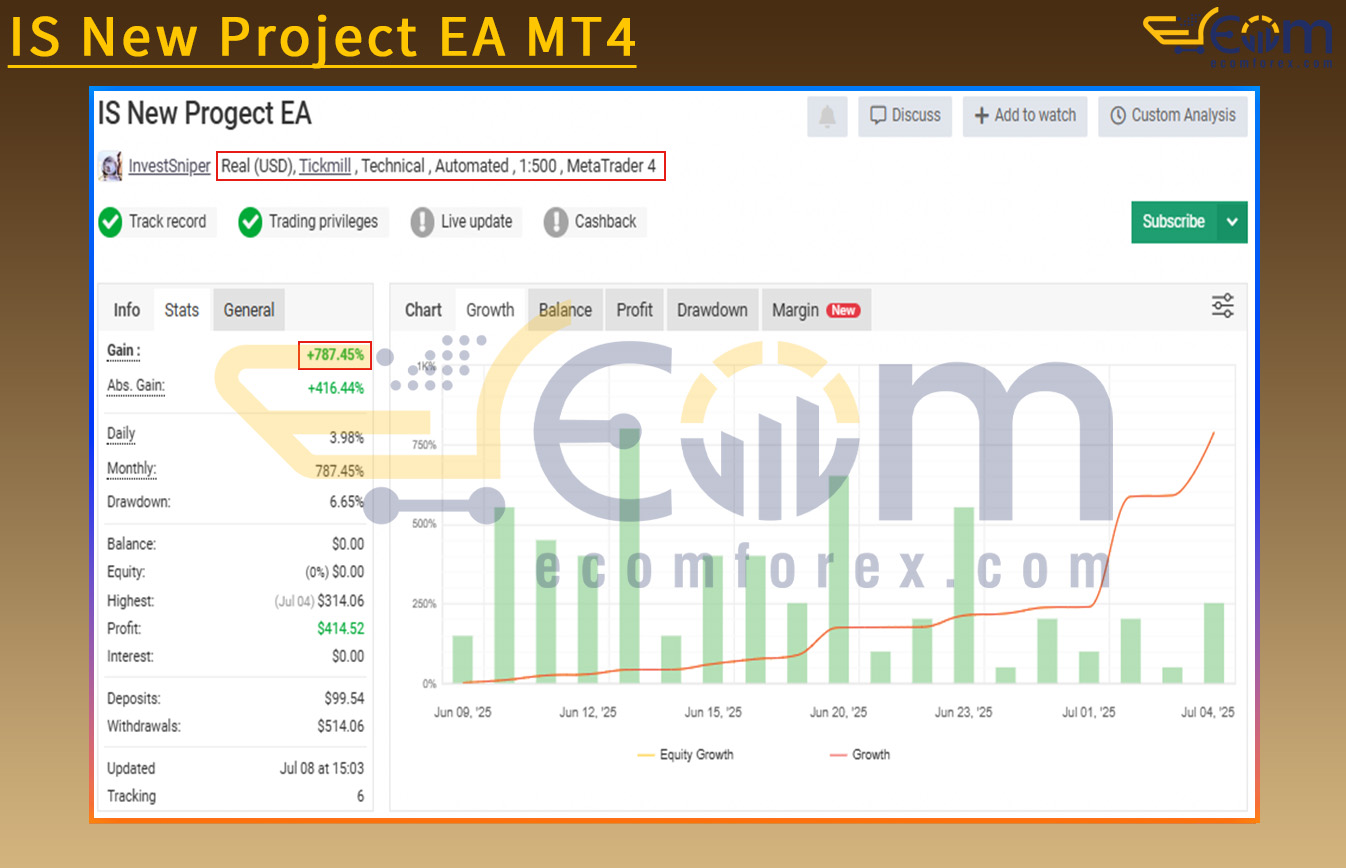Click the Tracking label
This screenshot has width=1346, height=868.
coord(131,796)
